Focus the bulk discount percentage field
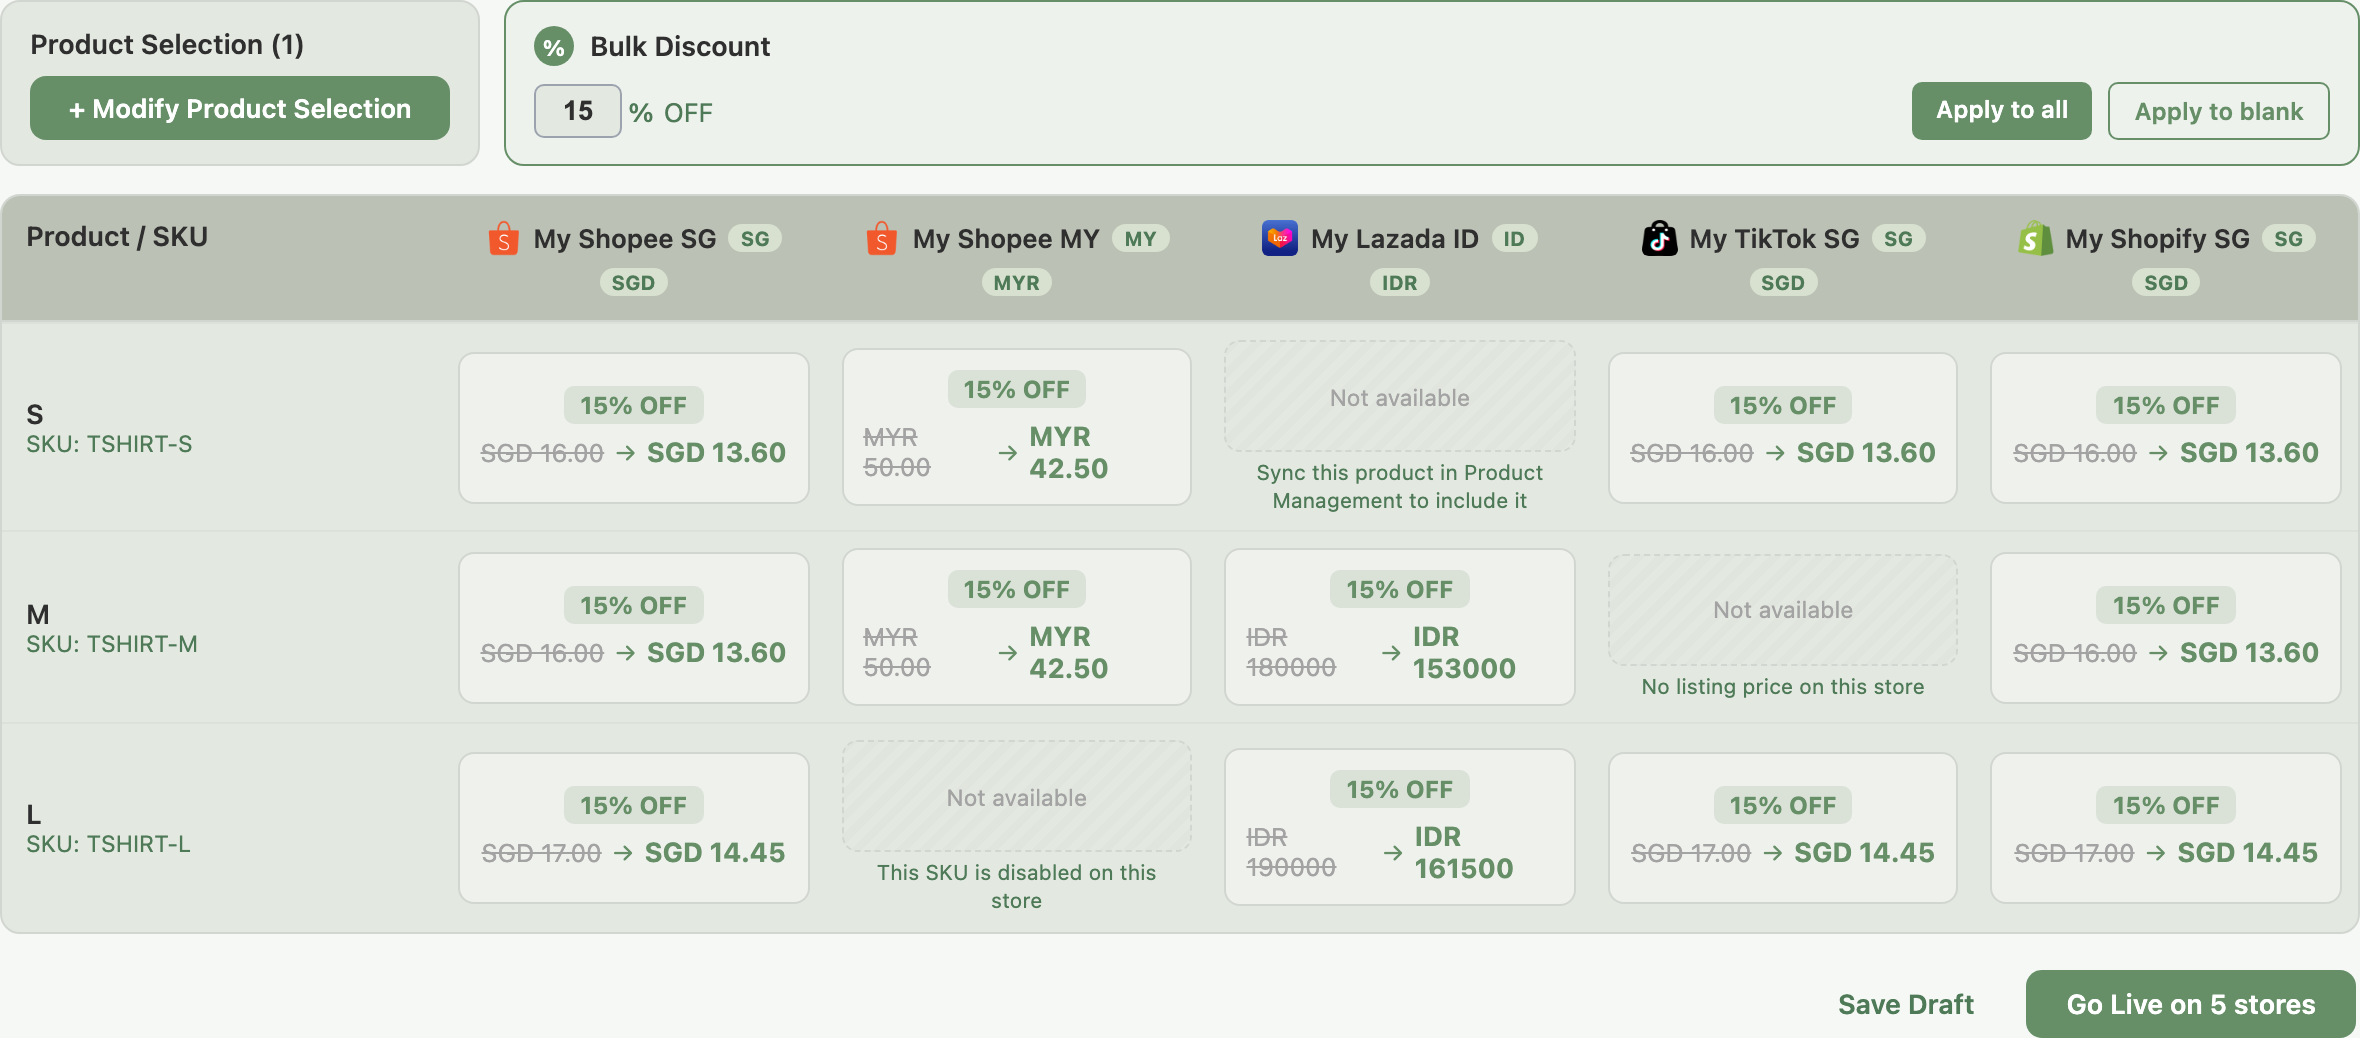 578,111
